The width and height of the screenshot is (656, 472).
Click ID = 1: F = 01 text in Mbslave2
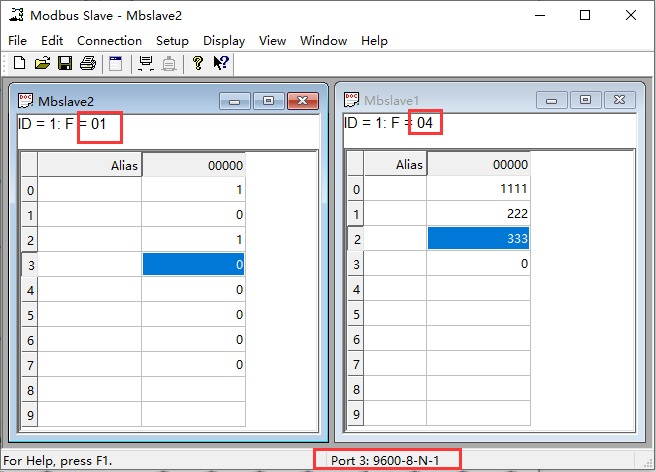click(x=62, y=124)
